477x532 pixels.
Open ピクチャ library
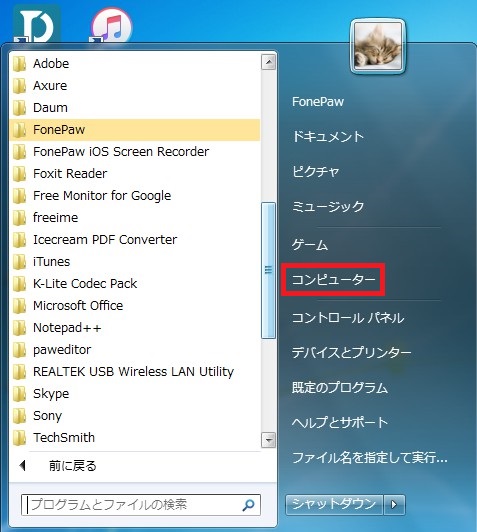[315, 171]
